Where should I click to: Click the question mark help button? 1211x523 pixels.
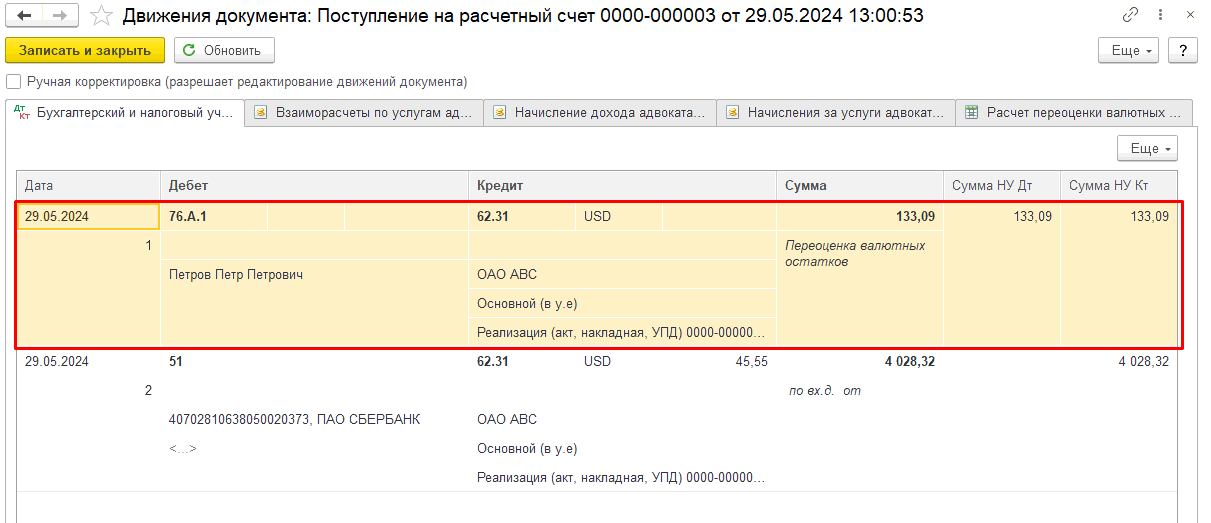click(x=1182, y=51)
